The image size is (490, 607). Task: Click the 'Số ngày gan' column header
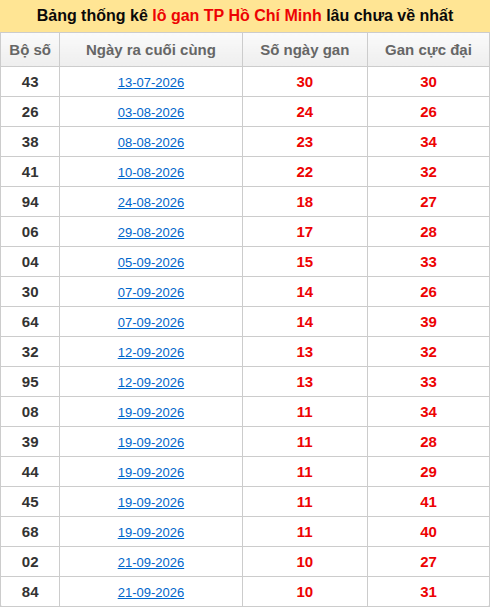(x=305, y=50)
